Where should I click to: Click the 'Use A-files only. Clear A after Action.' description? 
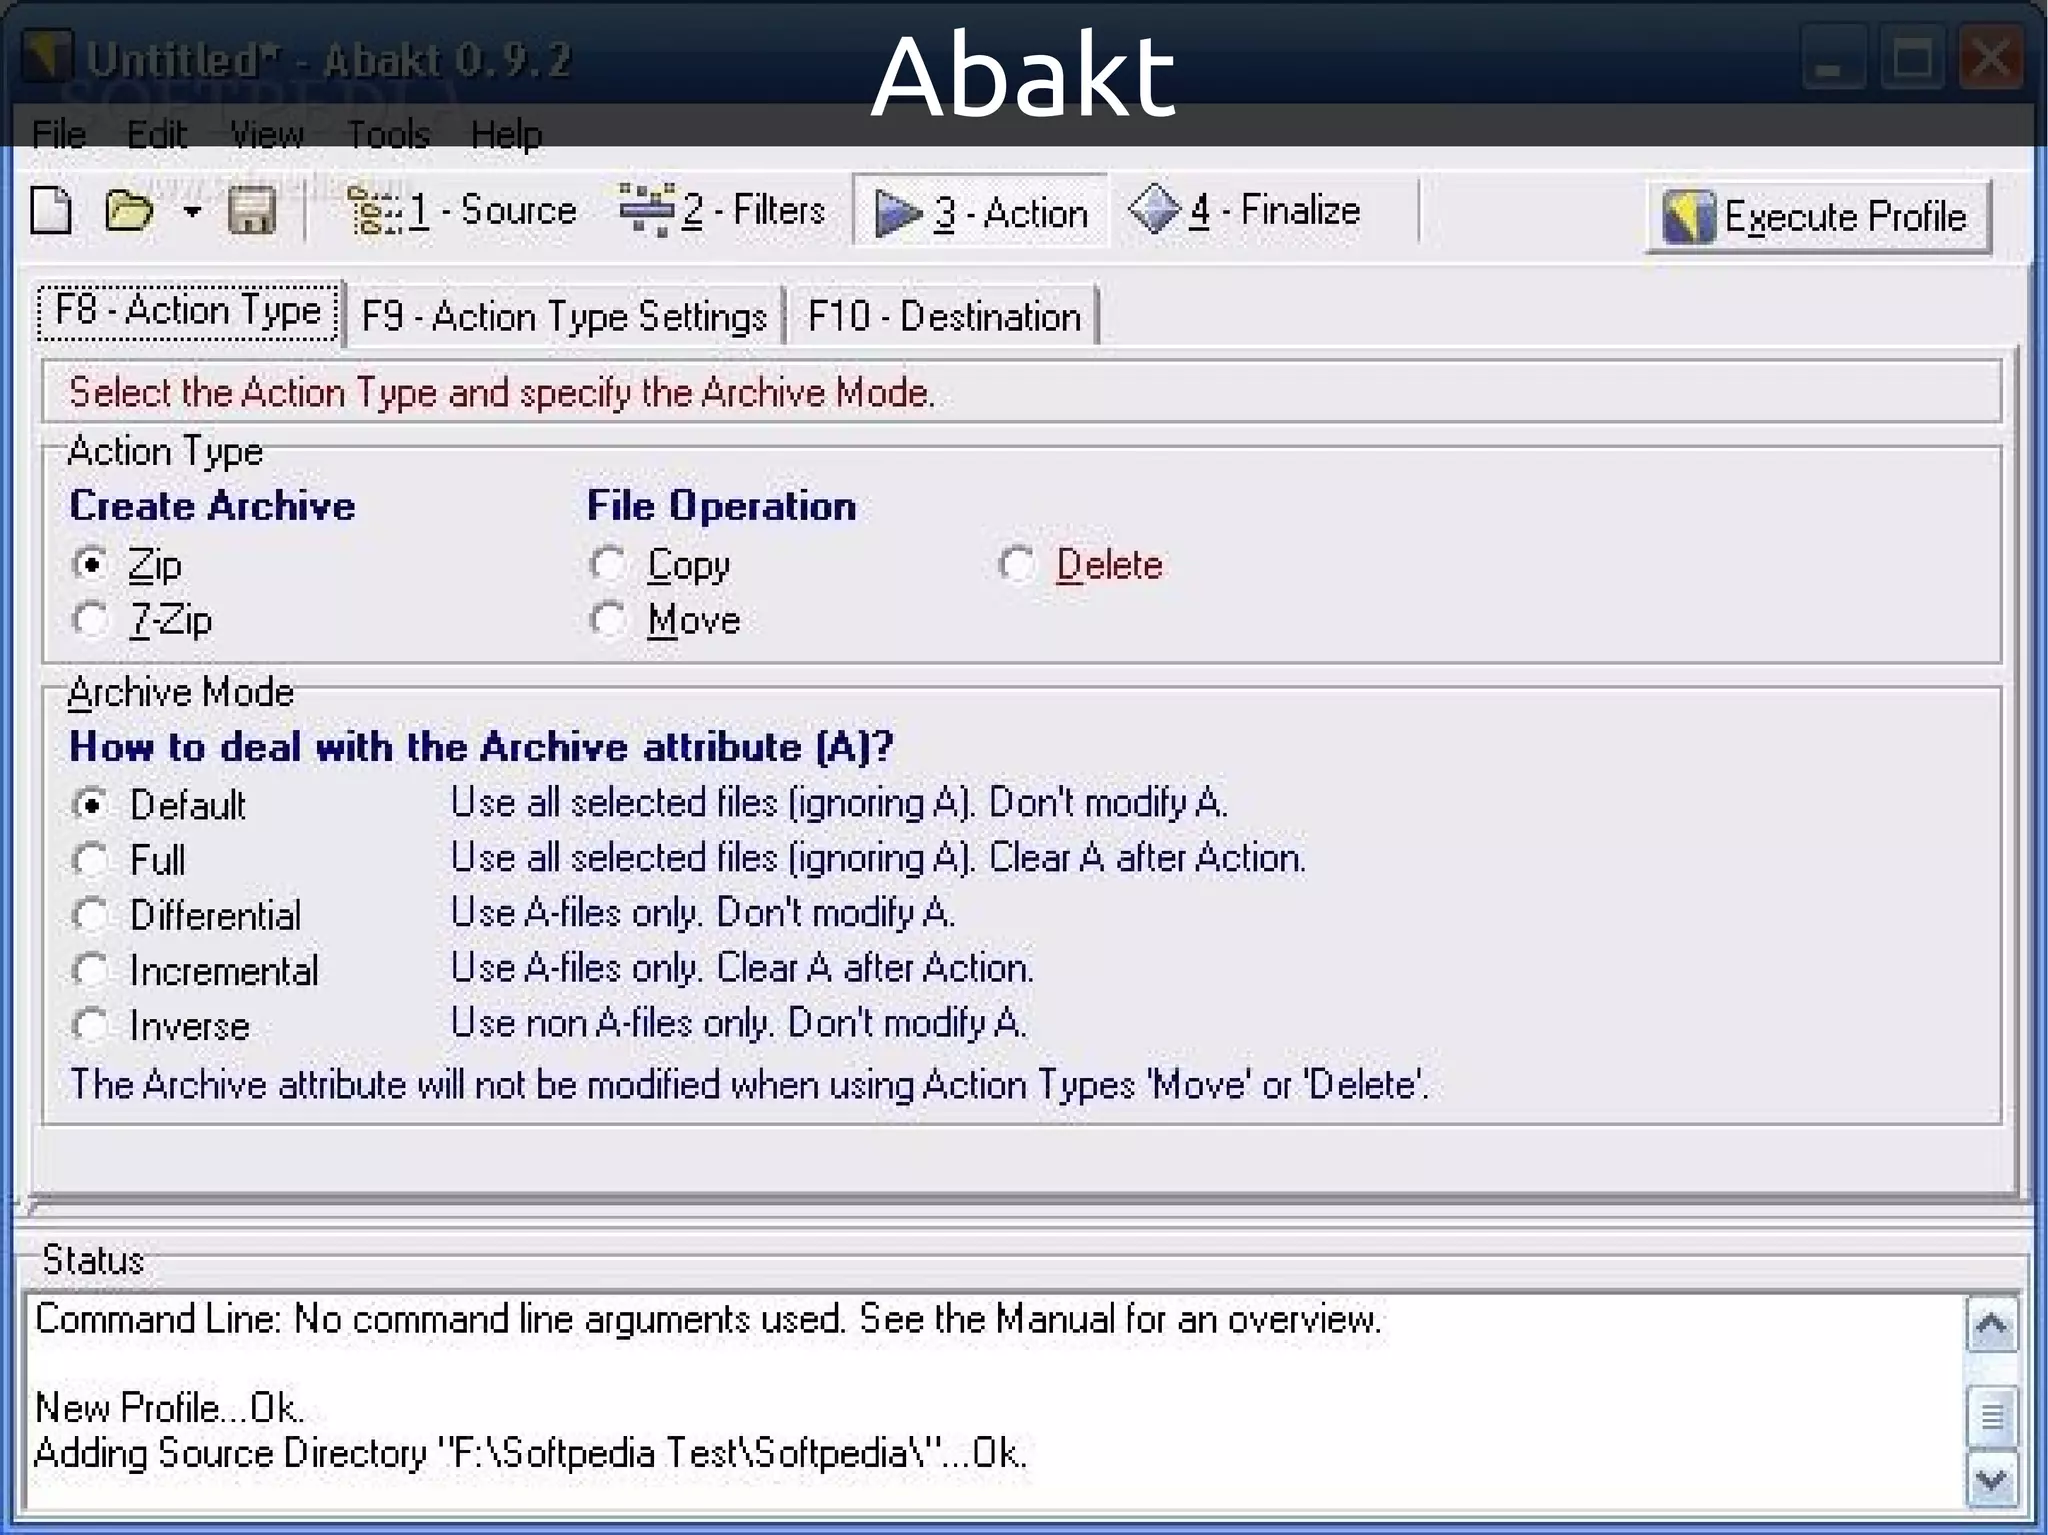pos(742,968)
